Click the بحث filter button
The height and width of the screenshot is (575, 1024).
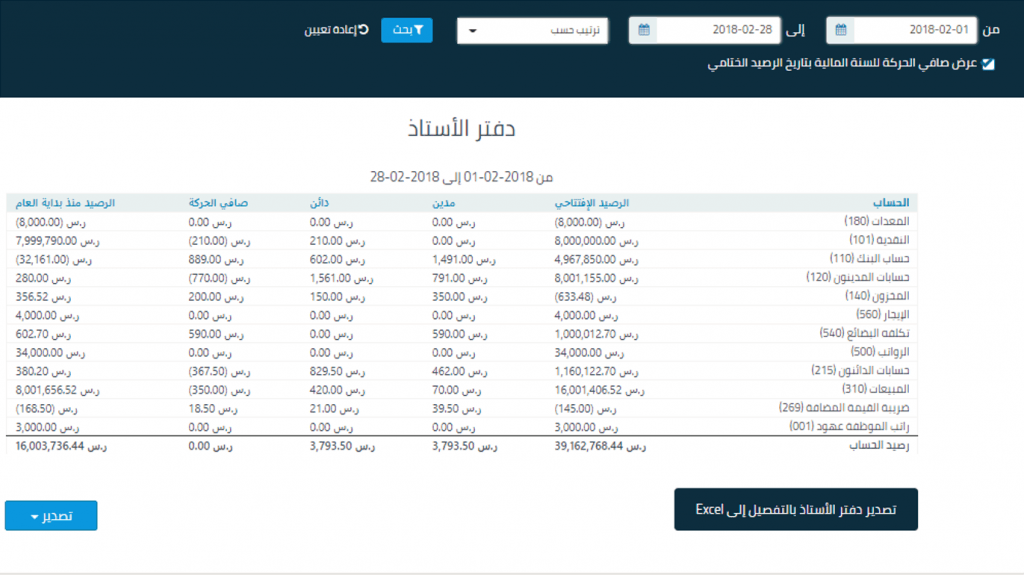tap(406, 30)
